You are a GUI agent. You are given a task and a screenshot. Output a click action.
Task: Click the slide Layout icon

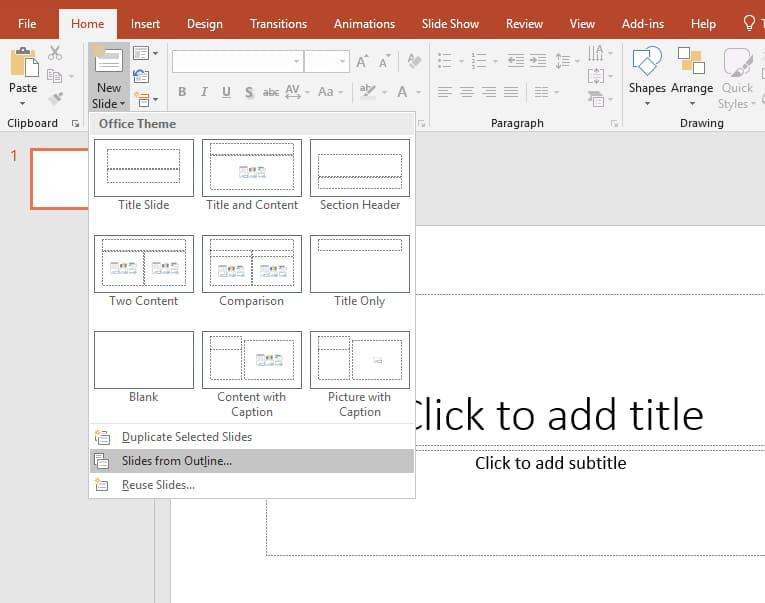tap(141, 53)
